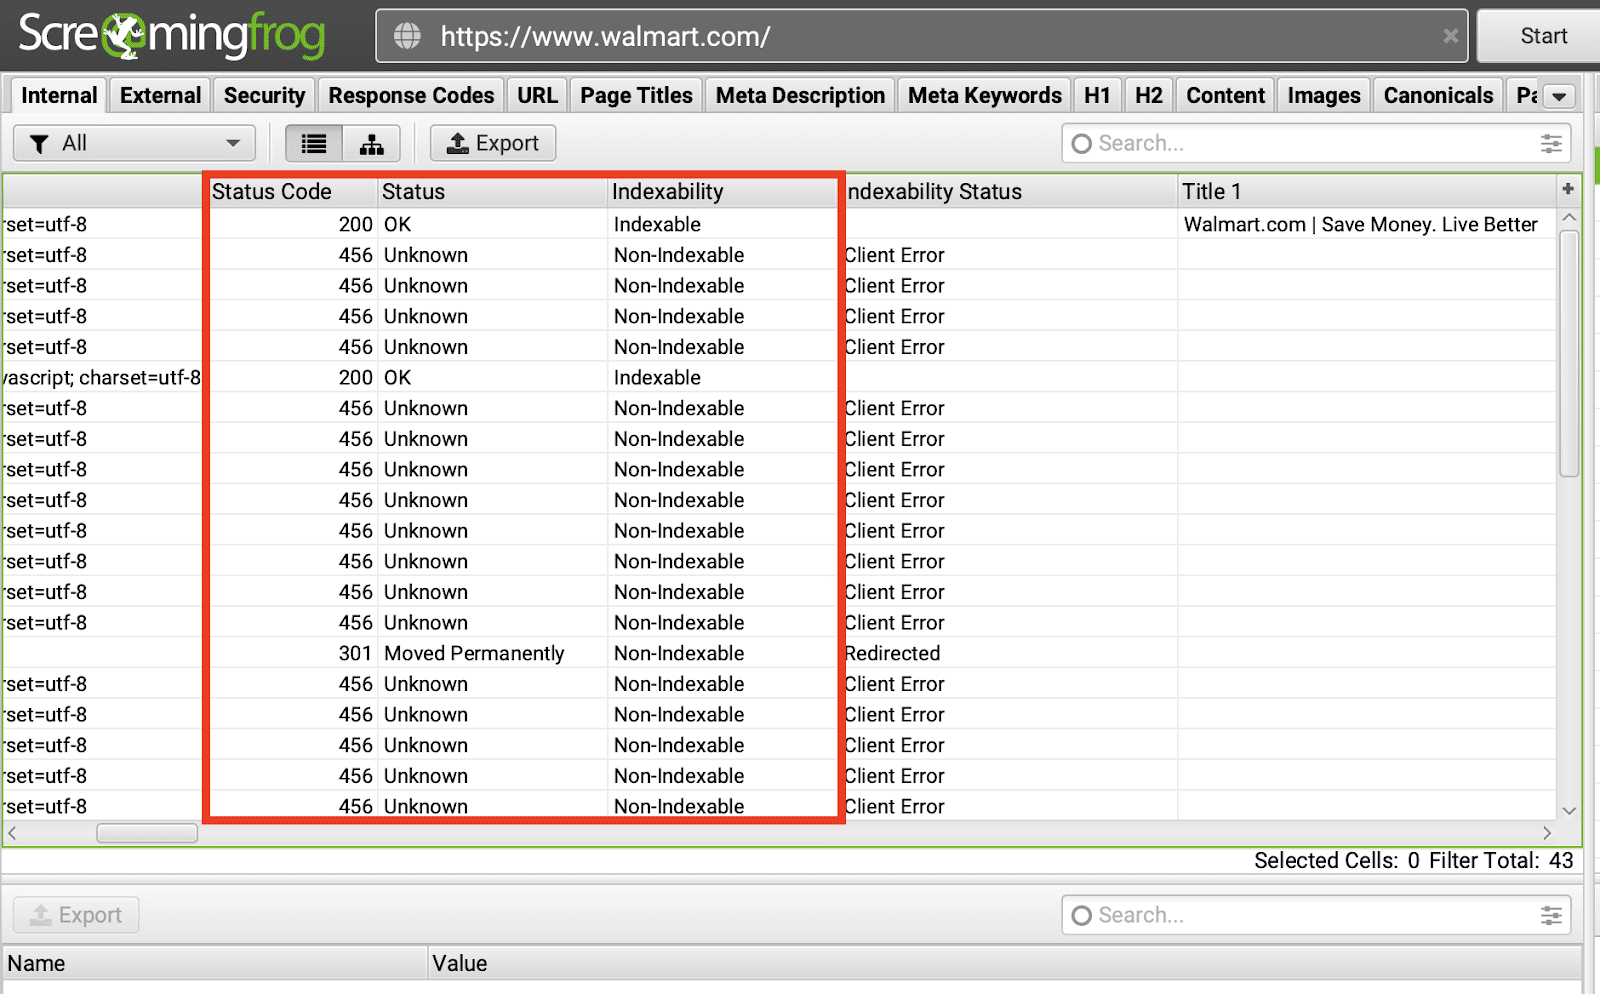This screenshot has width=1600, height=994.
Task: Expand the tab overflow dropdown arrow
Action: tap(1559, 96)
